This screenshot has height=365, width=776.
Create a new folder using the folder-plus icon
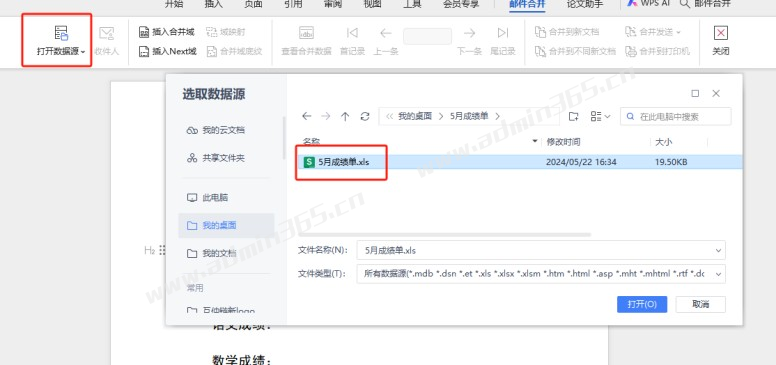click(573, 116)
